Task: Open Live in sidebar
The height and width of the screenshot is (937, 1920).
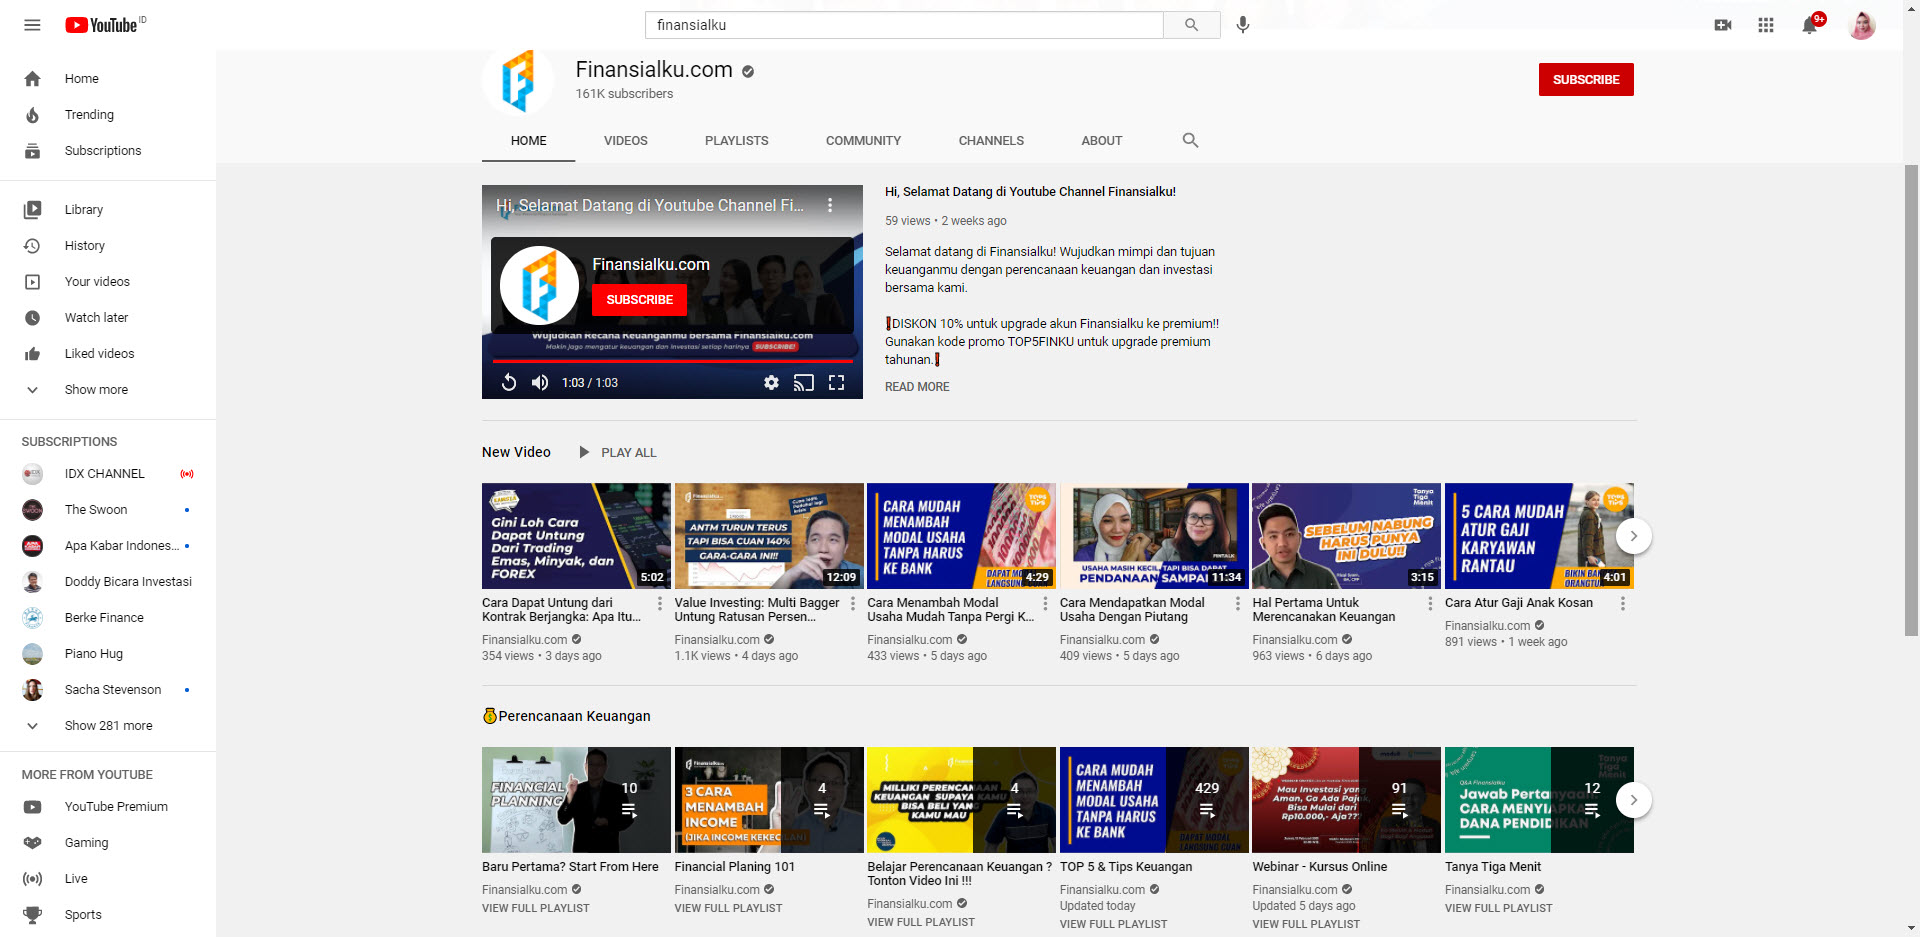Action: coord(108,879)
